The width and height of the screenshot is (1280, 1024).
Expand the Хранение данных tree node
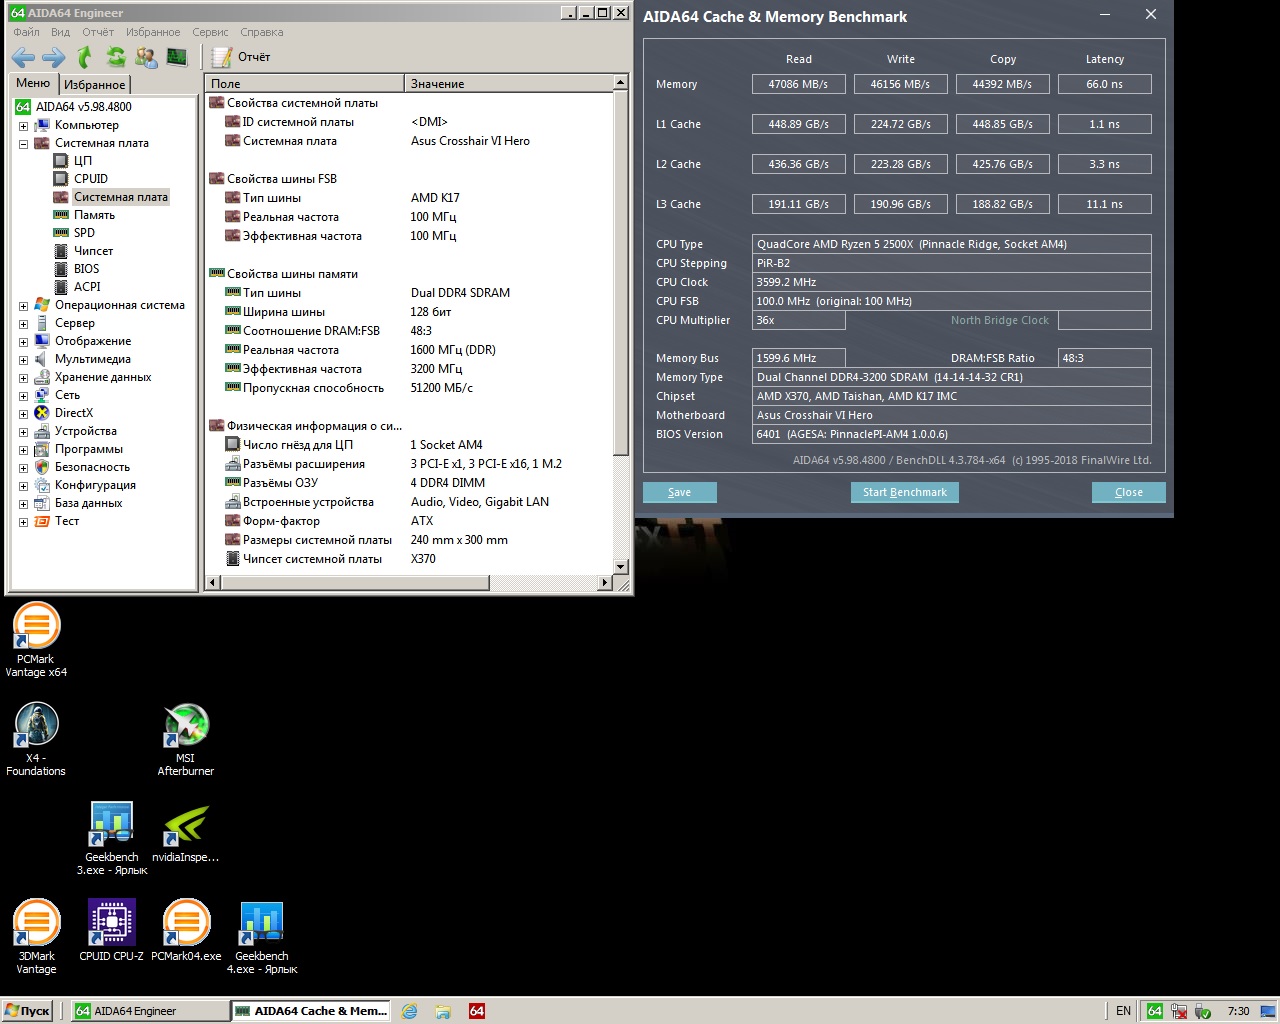[x=23, y=378]
